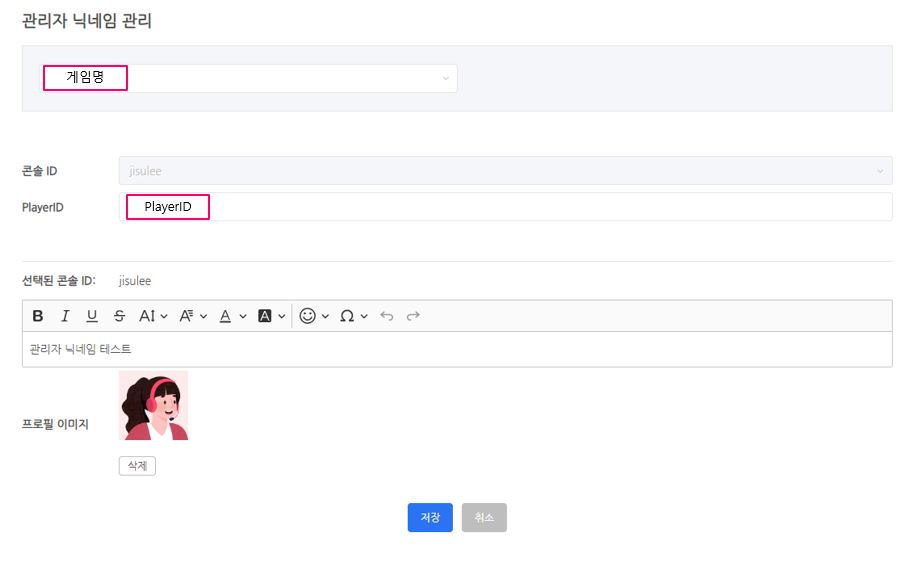Image resolution: width=915 pixels, height=584 pixels.
Task: Expand the special characters dropdown arrow
Action: (x=364, y=317)
